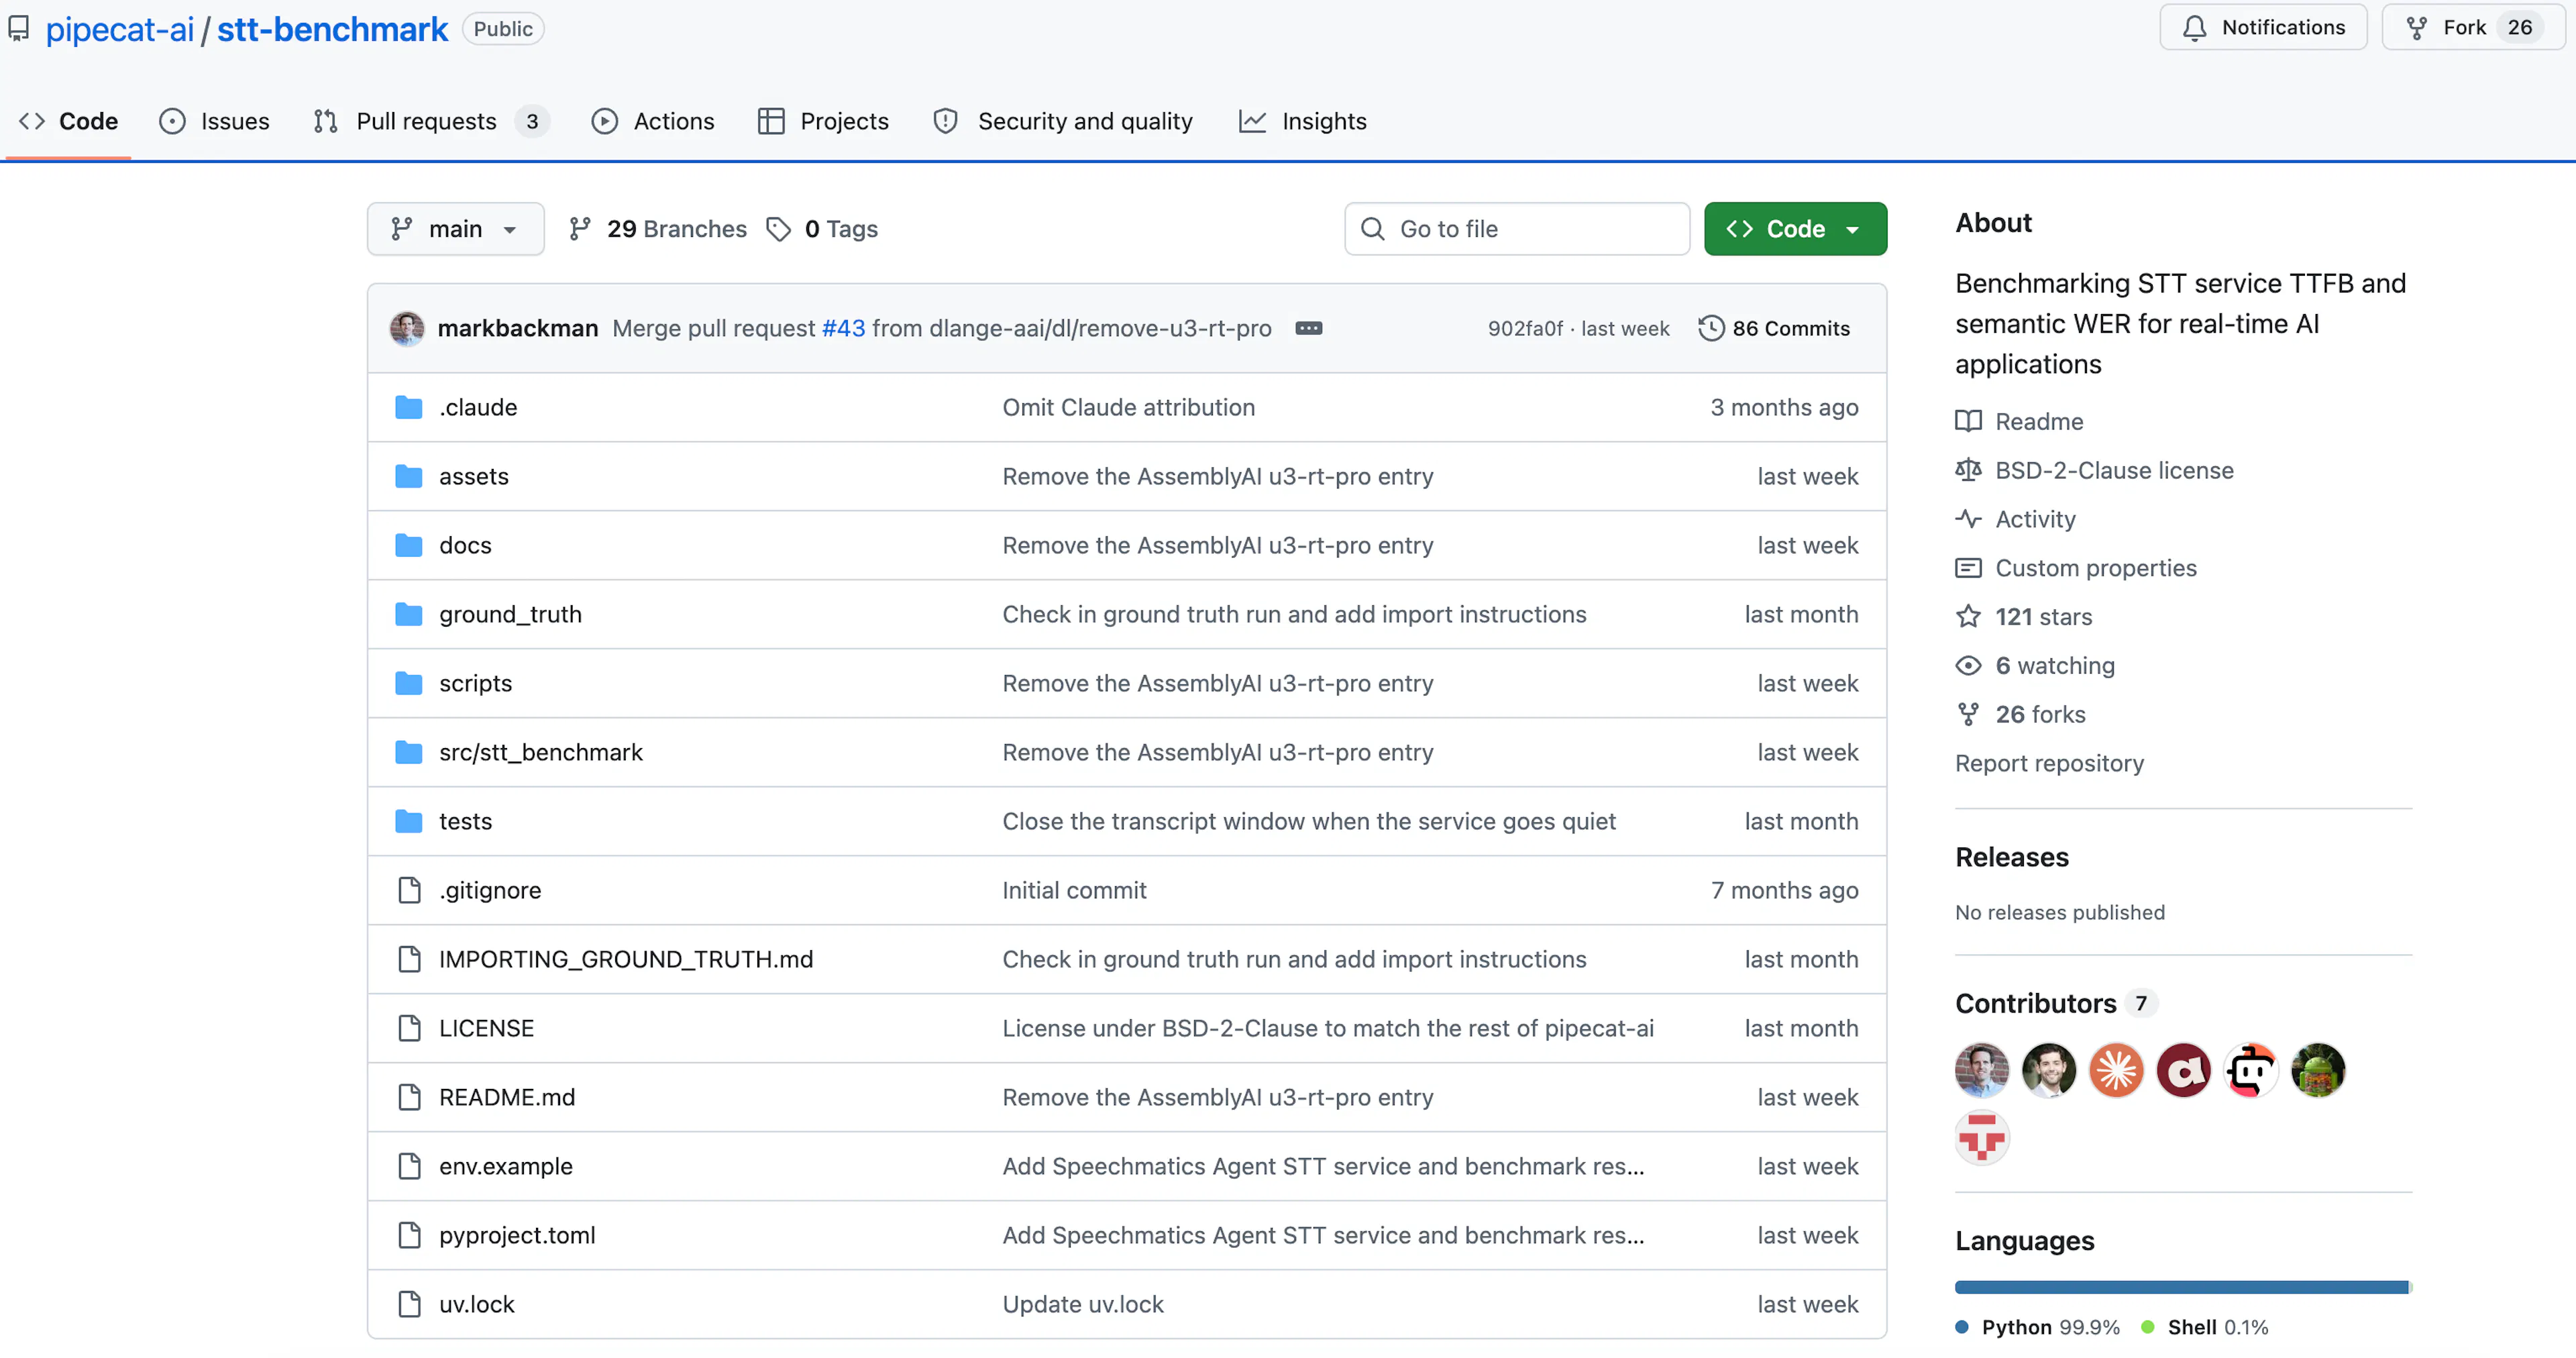Open the README.md file

506,1097
